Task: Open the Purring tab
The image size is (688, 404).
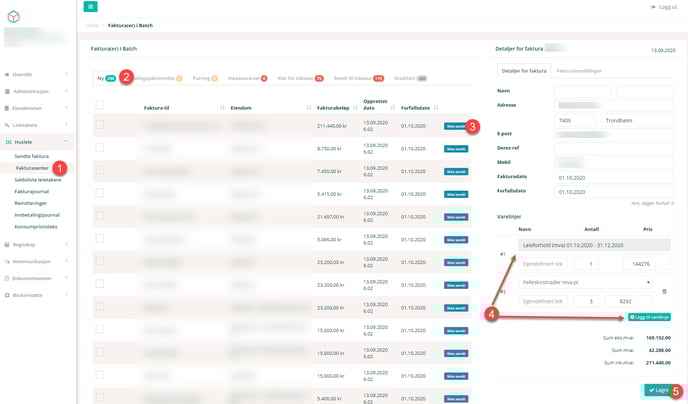Action: pyautogui.click(x=205, y=79)
